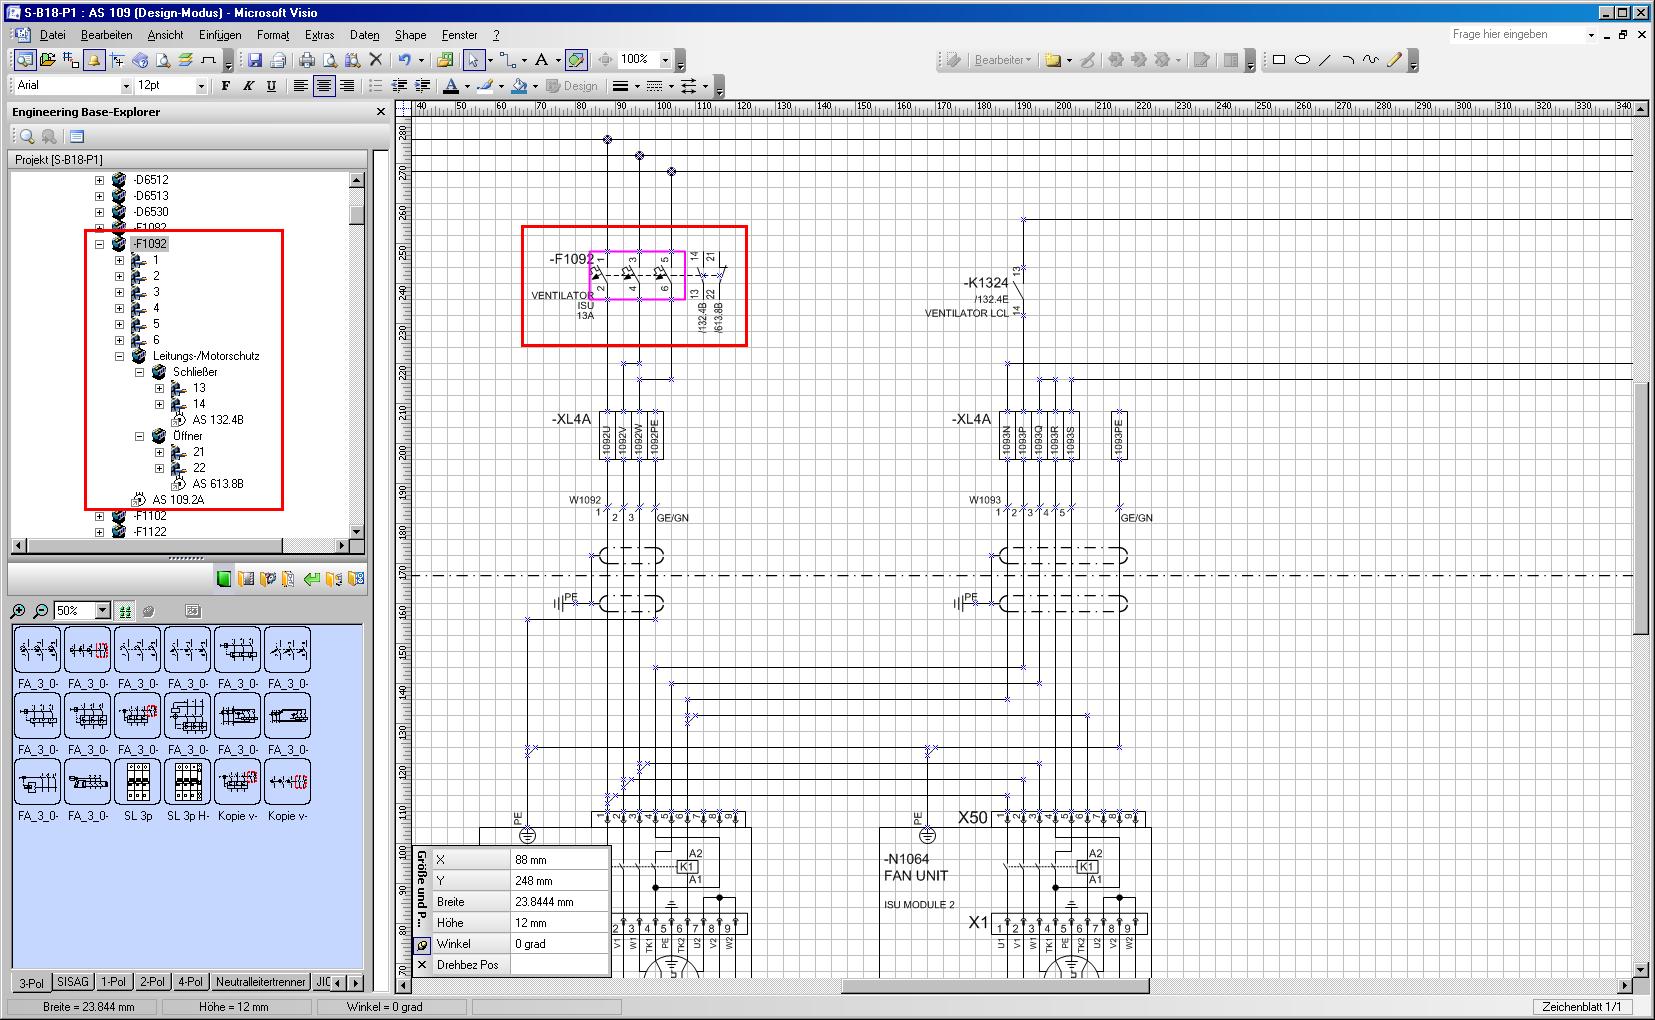This screenshot has width=1655, height=1020.
Task: Toggle center text alignment
Action: pyautogui.click(x=323, y=86)
